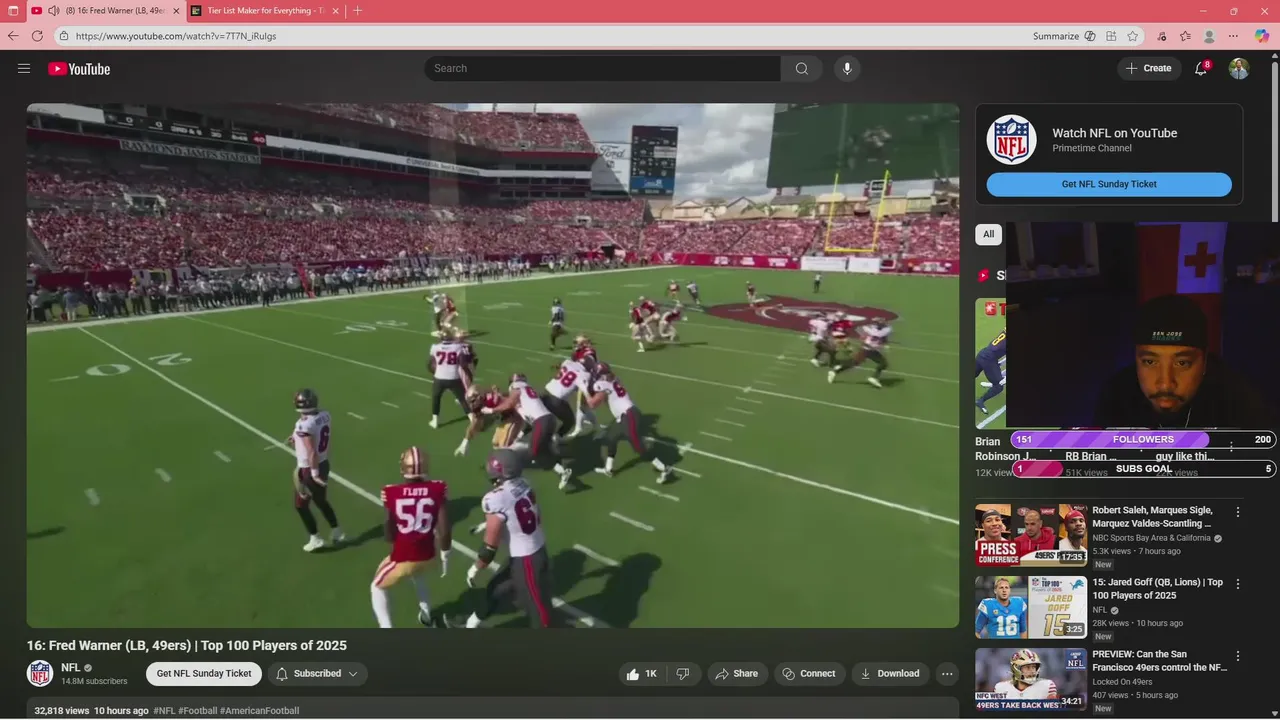Mute tab using speaker icon

pos(54,11)
